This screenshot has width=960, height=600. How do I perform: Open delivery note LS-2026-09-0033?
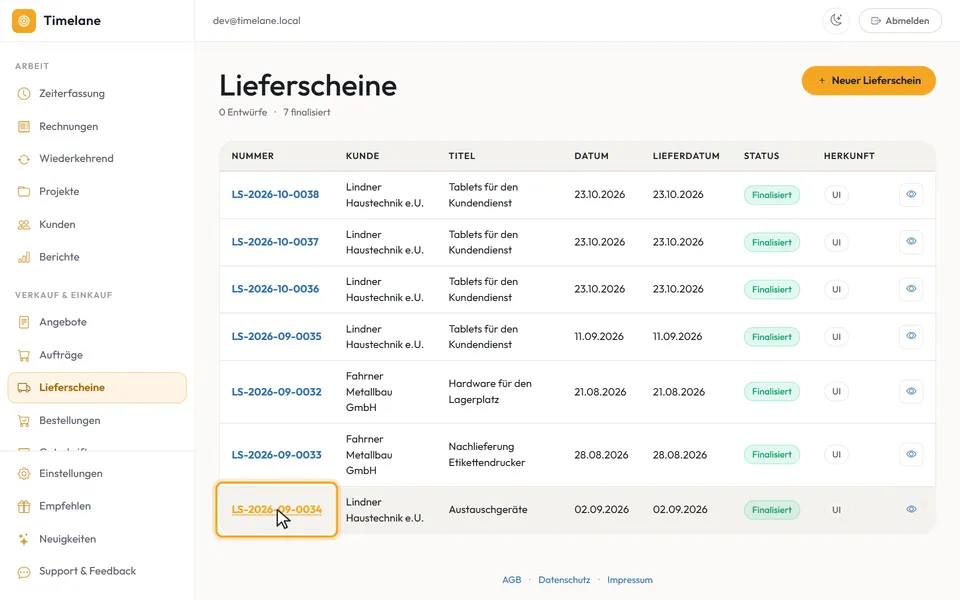point(276,455)
